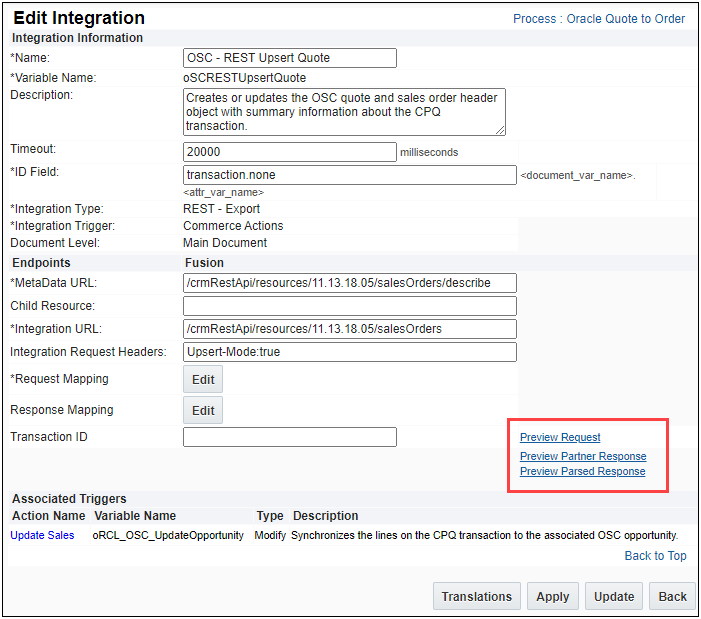Open the Request Mapping Edit button
This screenshot has width=701, height=619.
203,379
